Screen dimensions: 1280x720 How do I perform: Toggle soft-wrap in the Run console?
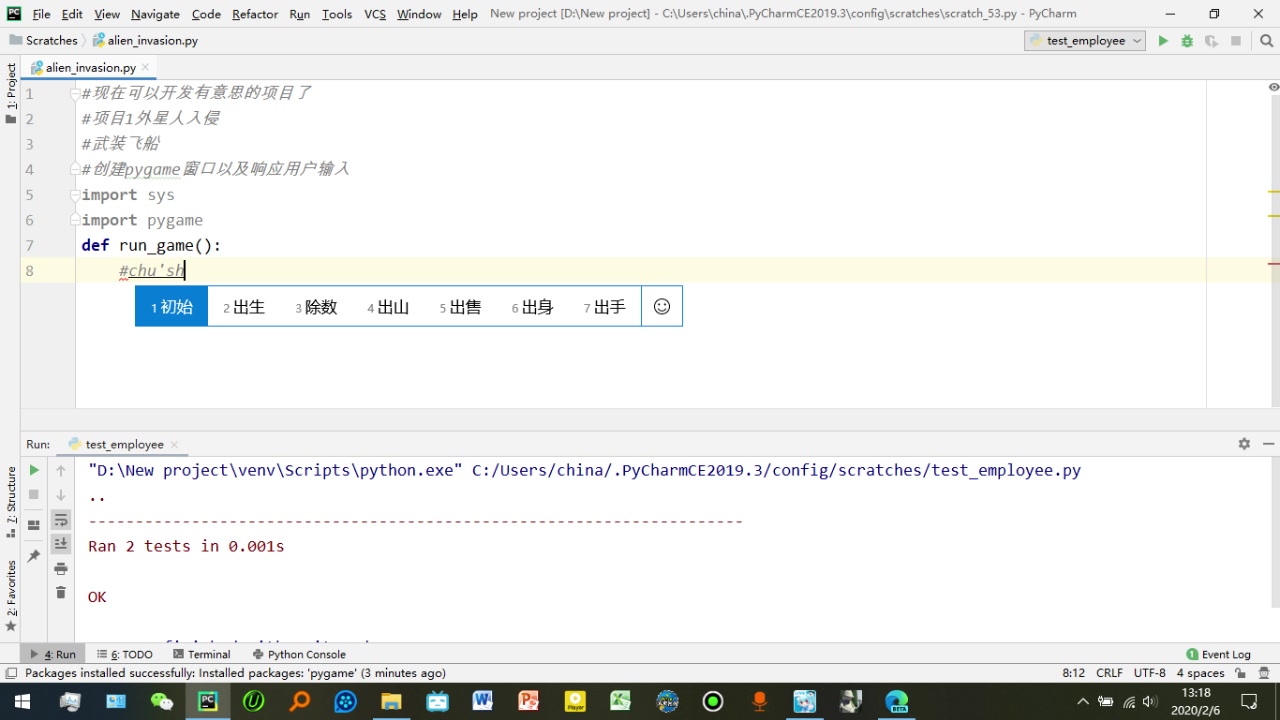(x=60, y=519)
